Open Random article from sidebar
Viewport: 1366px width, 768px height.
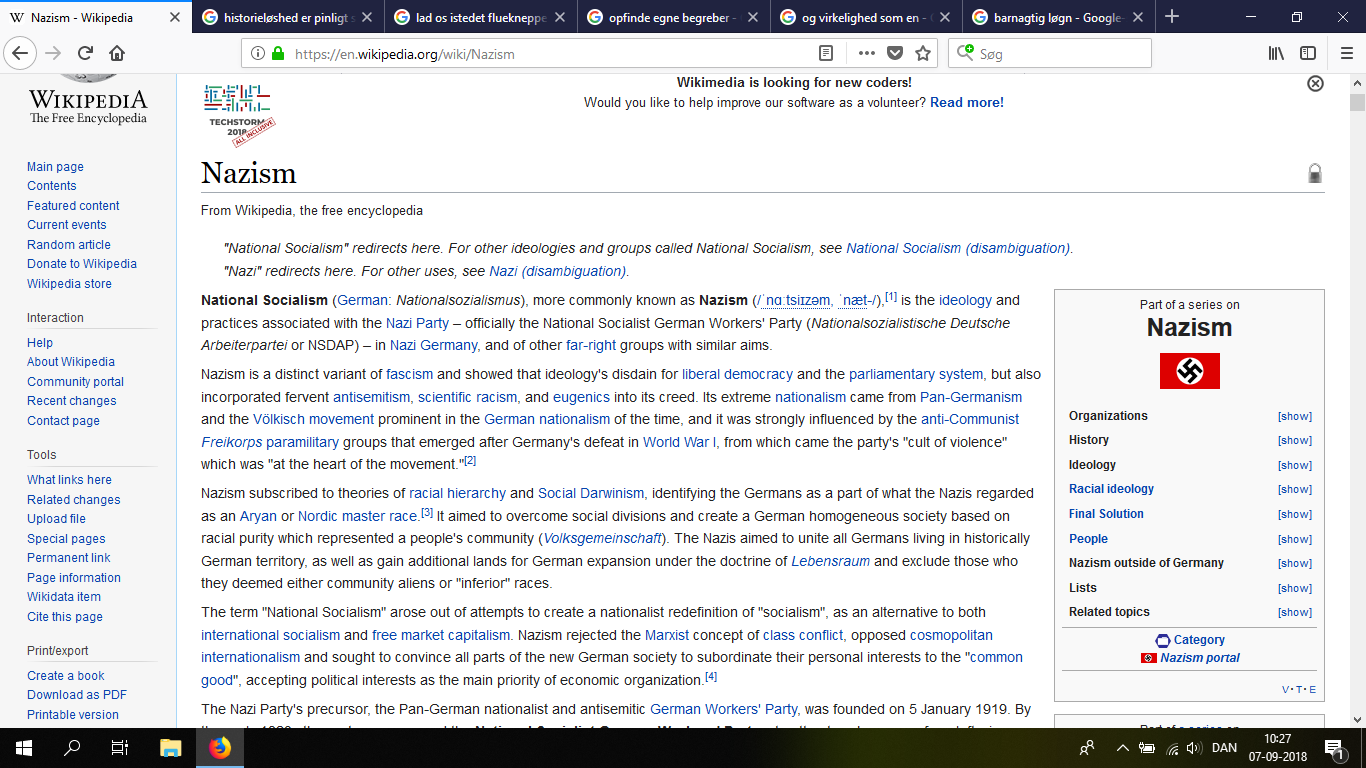point(69,245)
